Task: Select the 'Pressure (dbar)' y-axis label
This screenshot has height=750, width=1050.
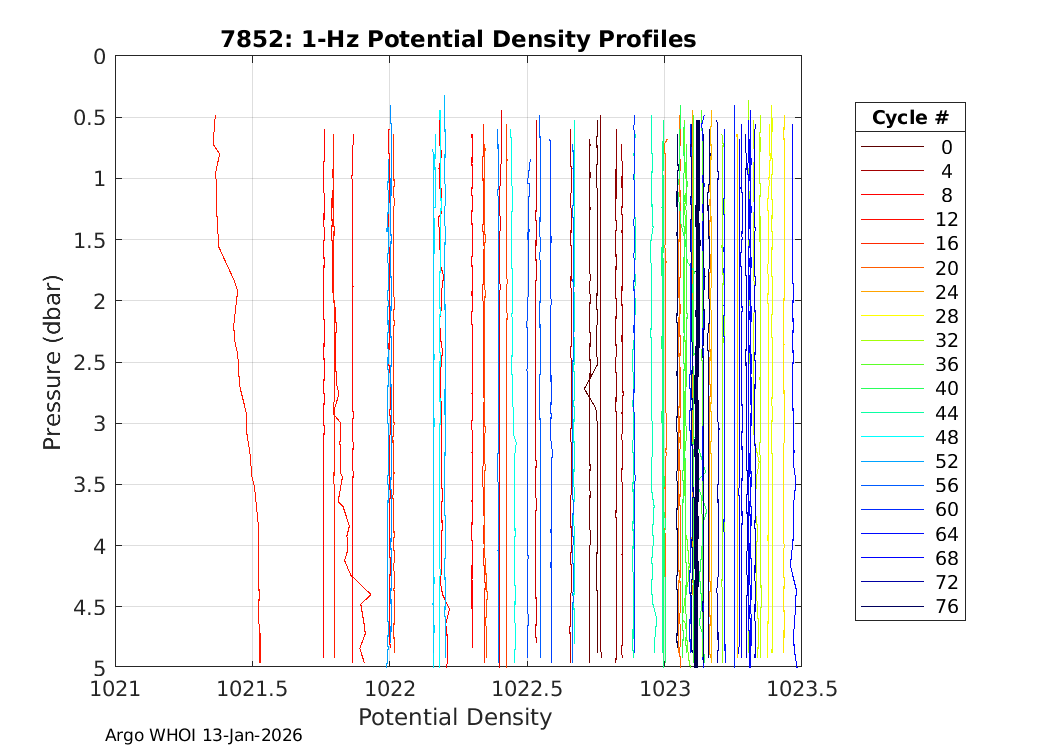Action: click(x=53, y=361)
